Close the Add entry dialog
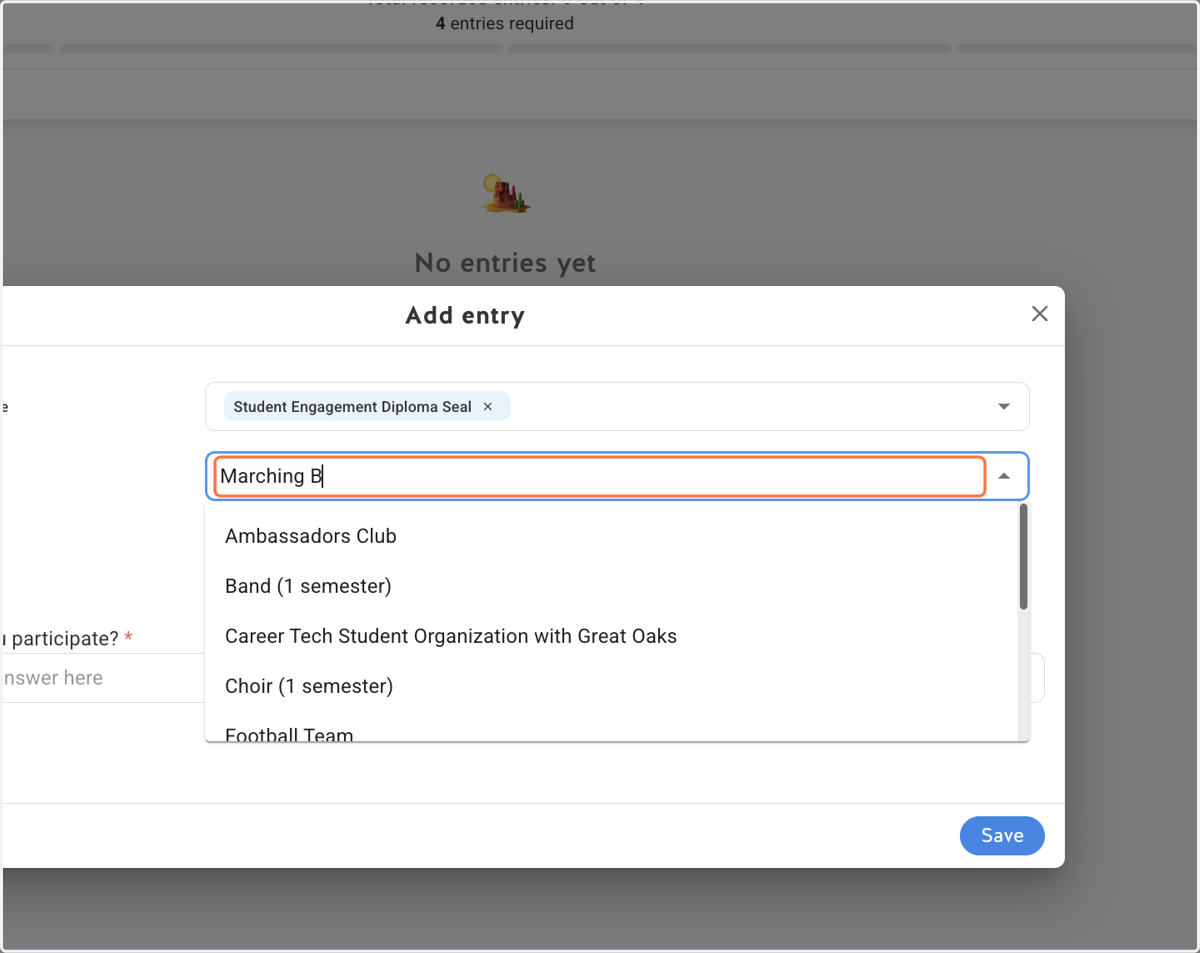 pos(1040,314)
